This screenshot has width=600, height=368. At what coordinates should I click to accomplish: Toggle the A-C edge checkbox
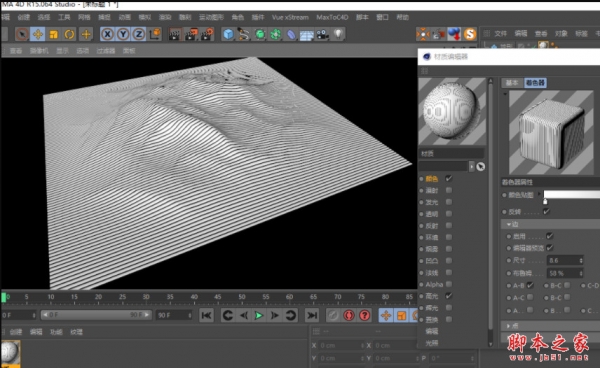click(530, 297)
